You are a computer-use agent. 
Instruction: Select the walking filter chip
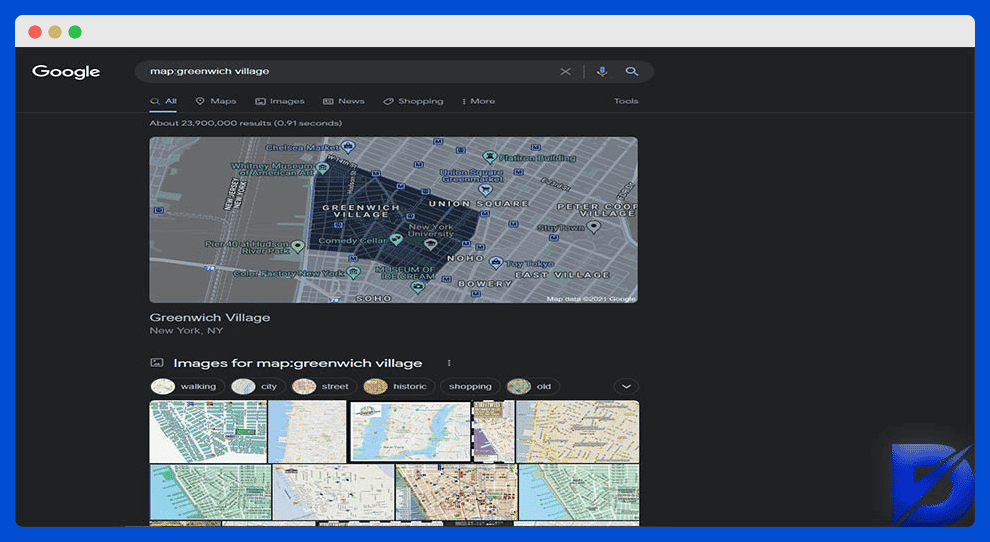pyautogui.click(x=188, y=387)
